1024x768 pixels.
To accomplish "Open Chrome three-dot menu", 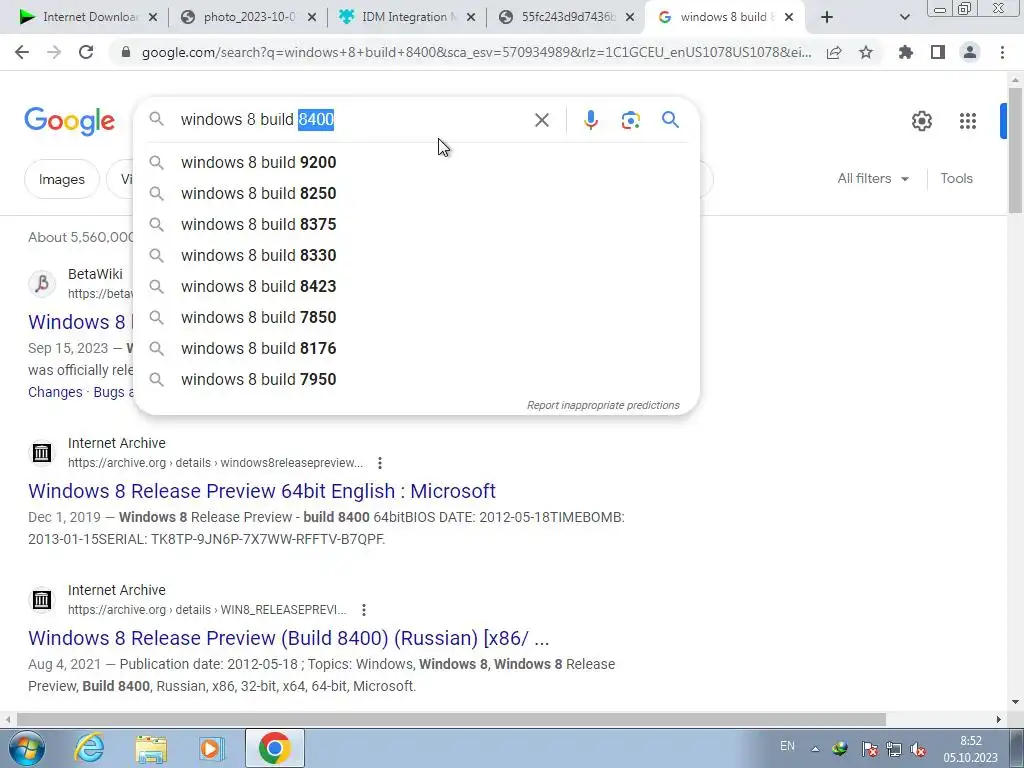I will tap(1002, 52).
